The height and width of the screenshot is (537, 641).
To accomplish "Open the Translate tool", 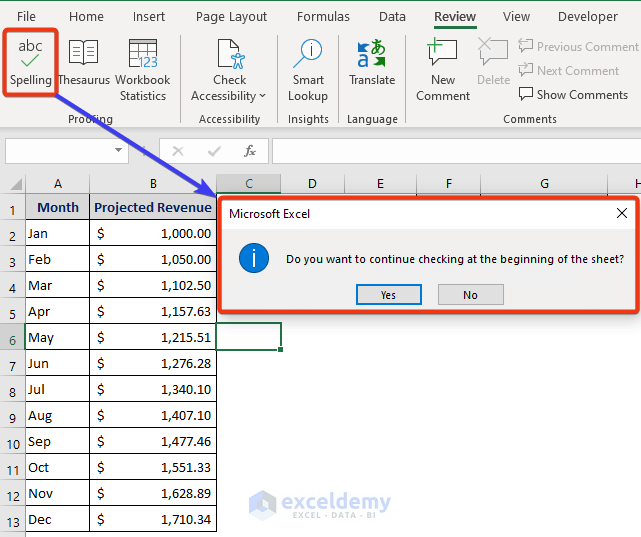I will pos(372,62).
